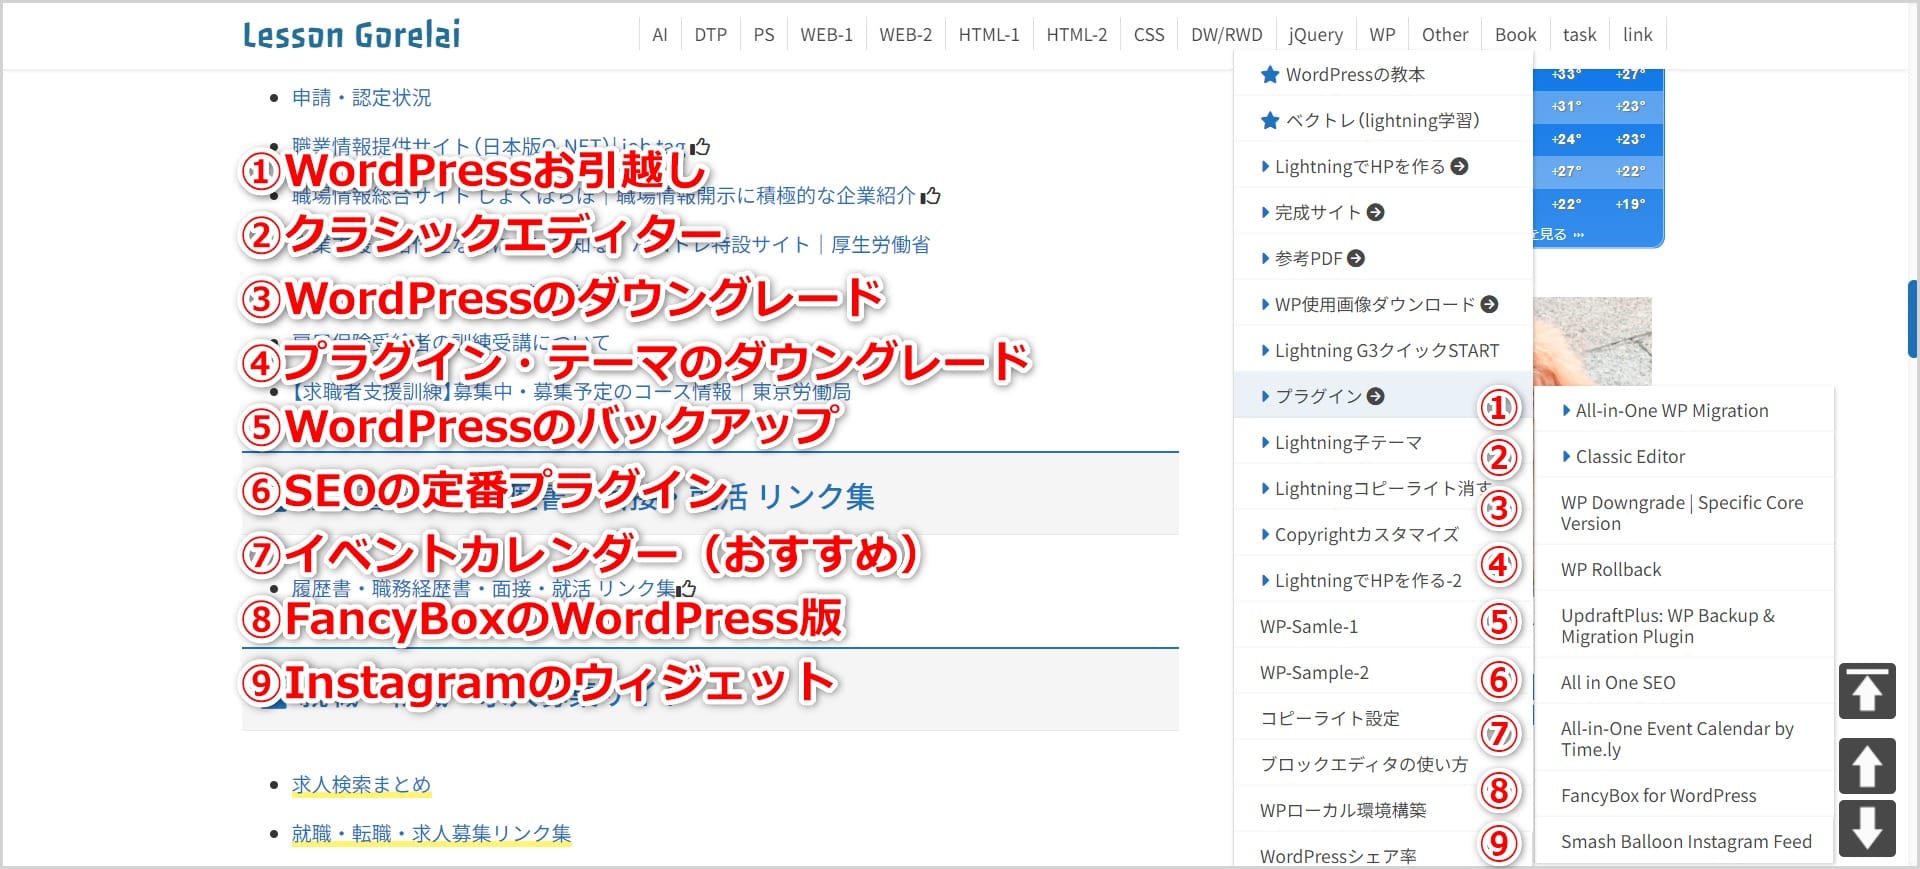This screenshot has height=869, width=1920.
Task: Click the circle arrow beside WP使用画像ダウンロード
Action: [1489, 304]
